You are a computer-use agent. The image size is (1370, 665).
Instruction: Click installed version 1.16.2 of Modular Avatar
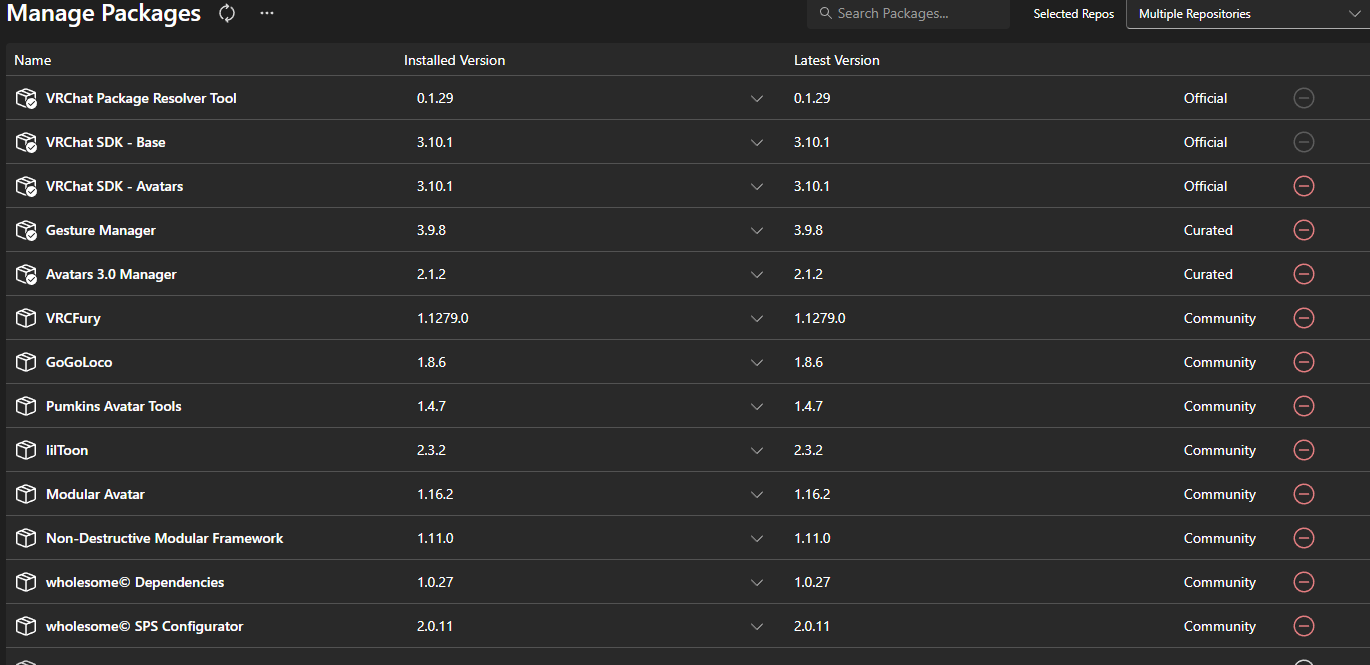(x=435, y=494)
